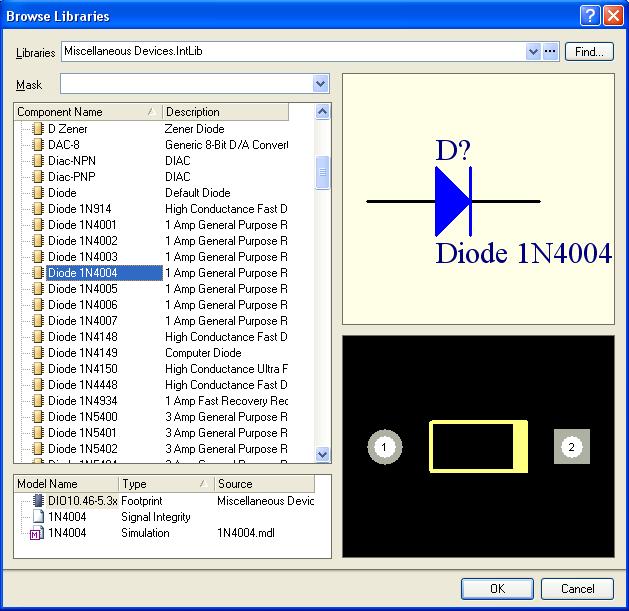The width and height of the screenshot is (629, 611).
Task: Sort by Description column header
Action: click(225, 112)
